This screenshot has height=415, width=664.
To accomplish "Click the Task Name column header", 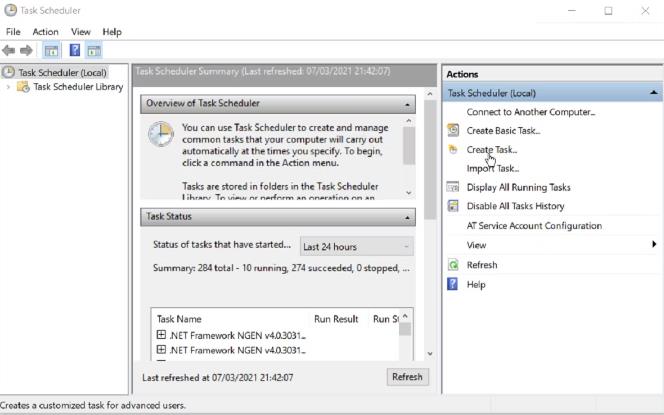I will pos(179,319).
